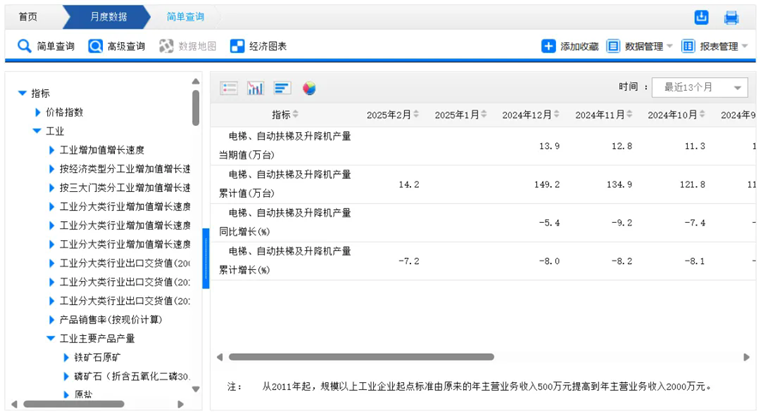Sort the 2024年12月 column

(x=556, y=114)
